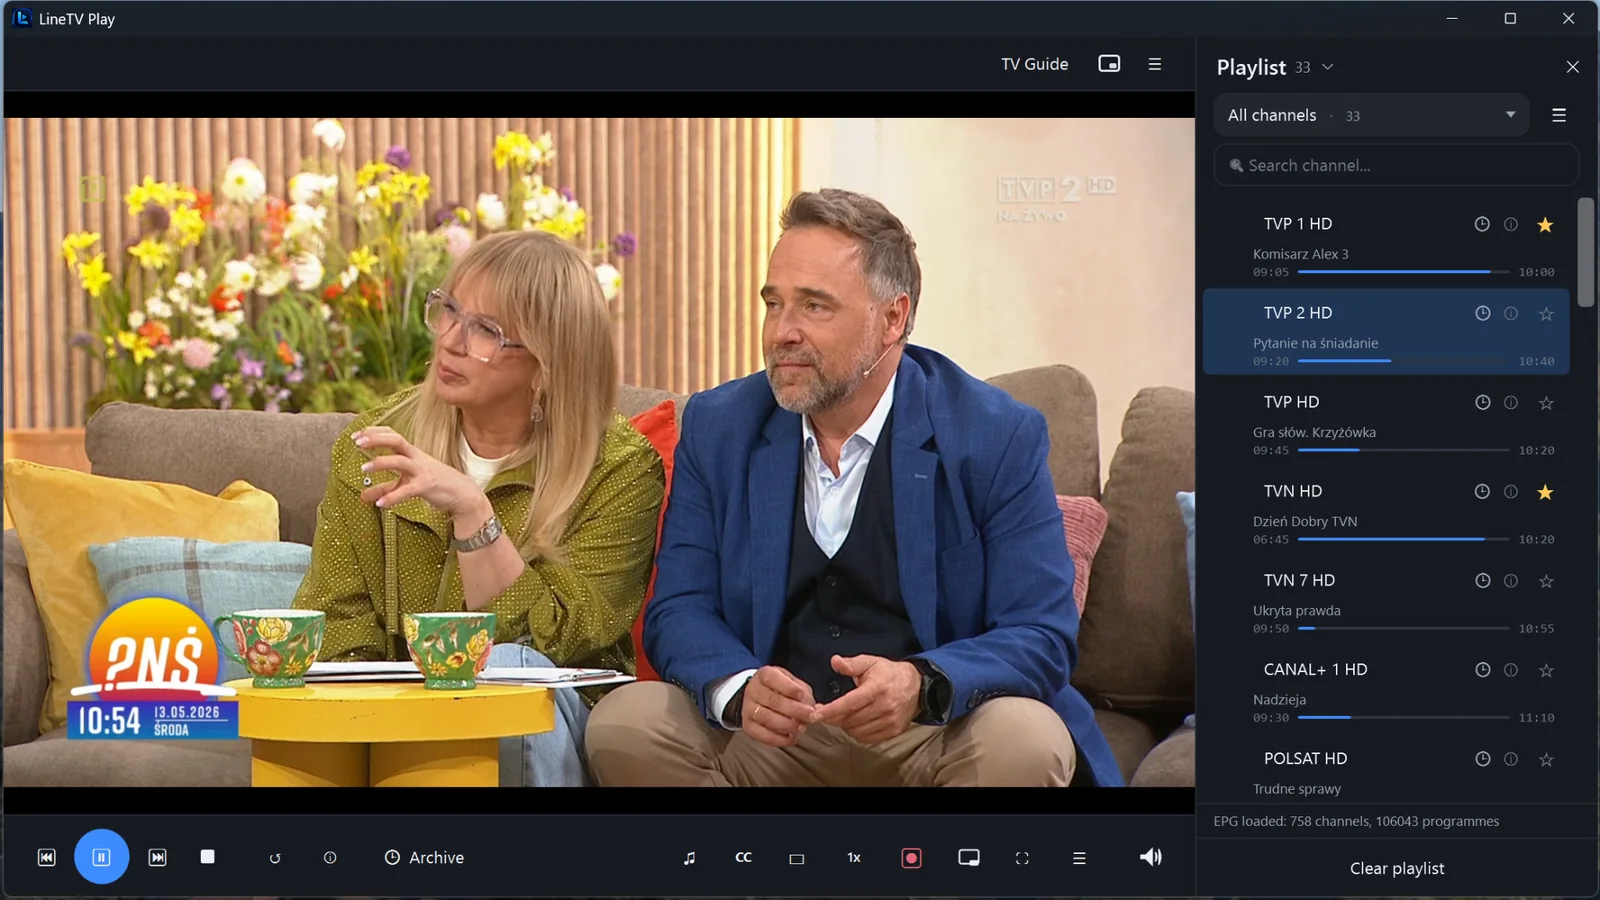Show programme info for TVP HD
1600x900 pixels.
[x=1511, y=402]
